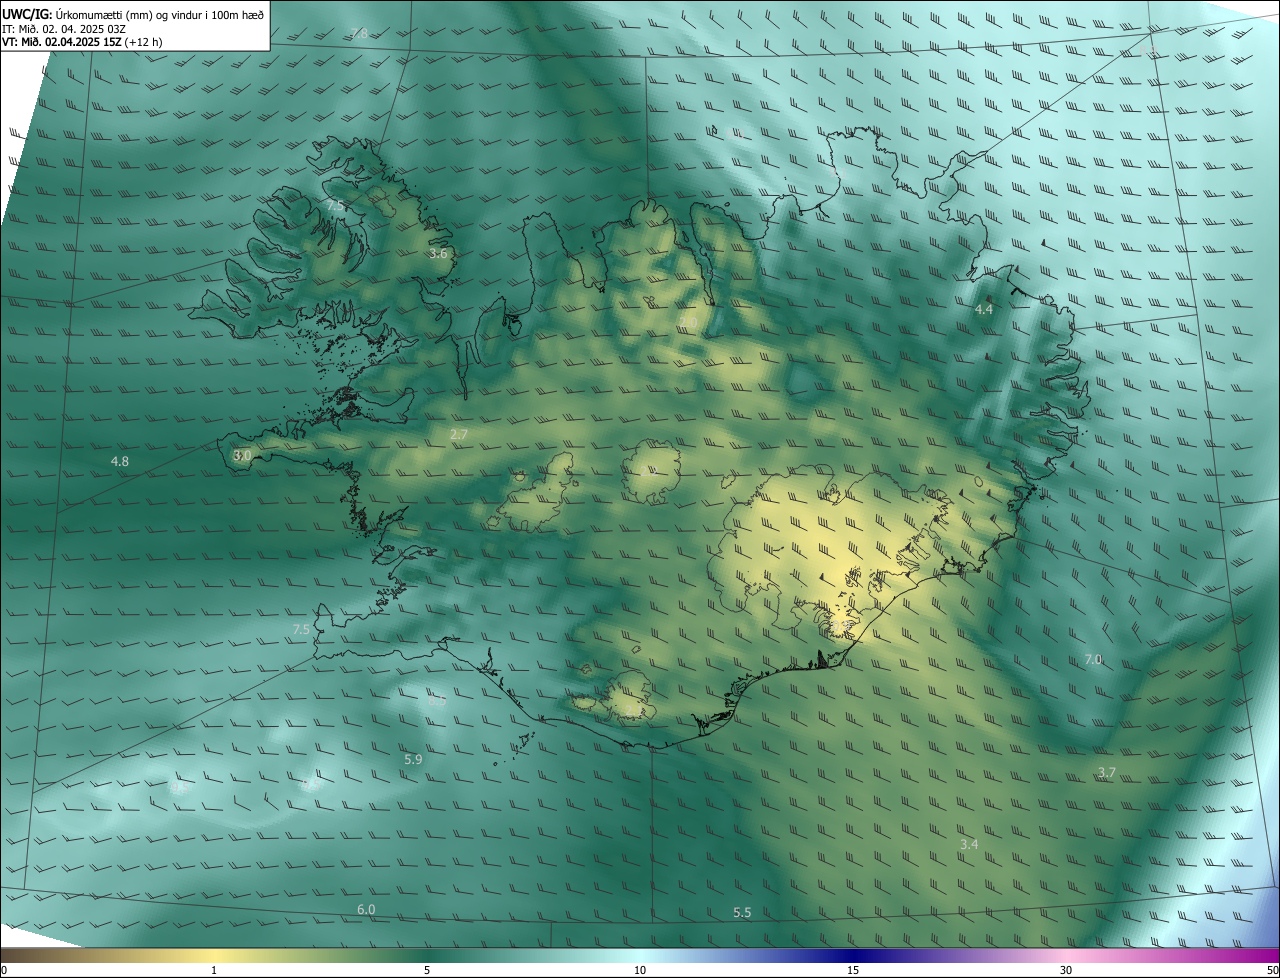Click the initial time line "IT: Mið. 02. 04. 2025 03Z"
The width and height of the screenshot is (1280, 978).
[64, 28]
